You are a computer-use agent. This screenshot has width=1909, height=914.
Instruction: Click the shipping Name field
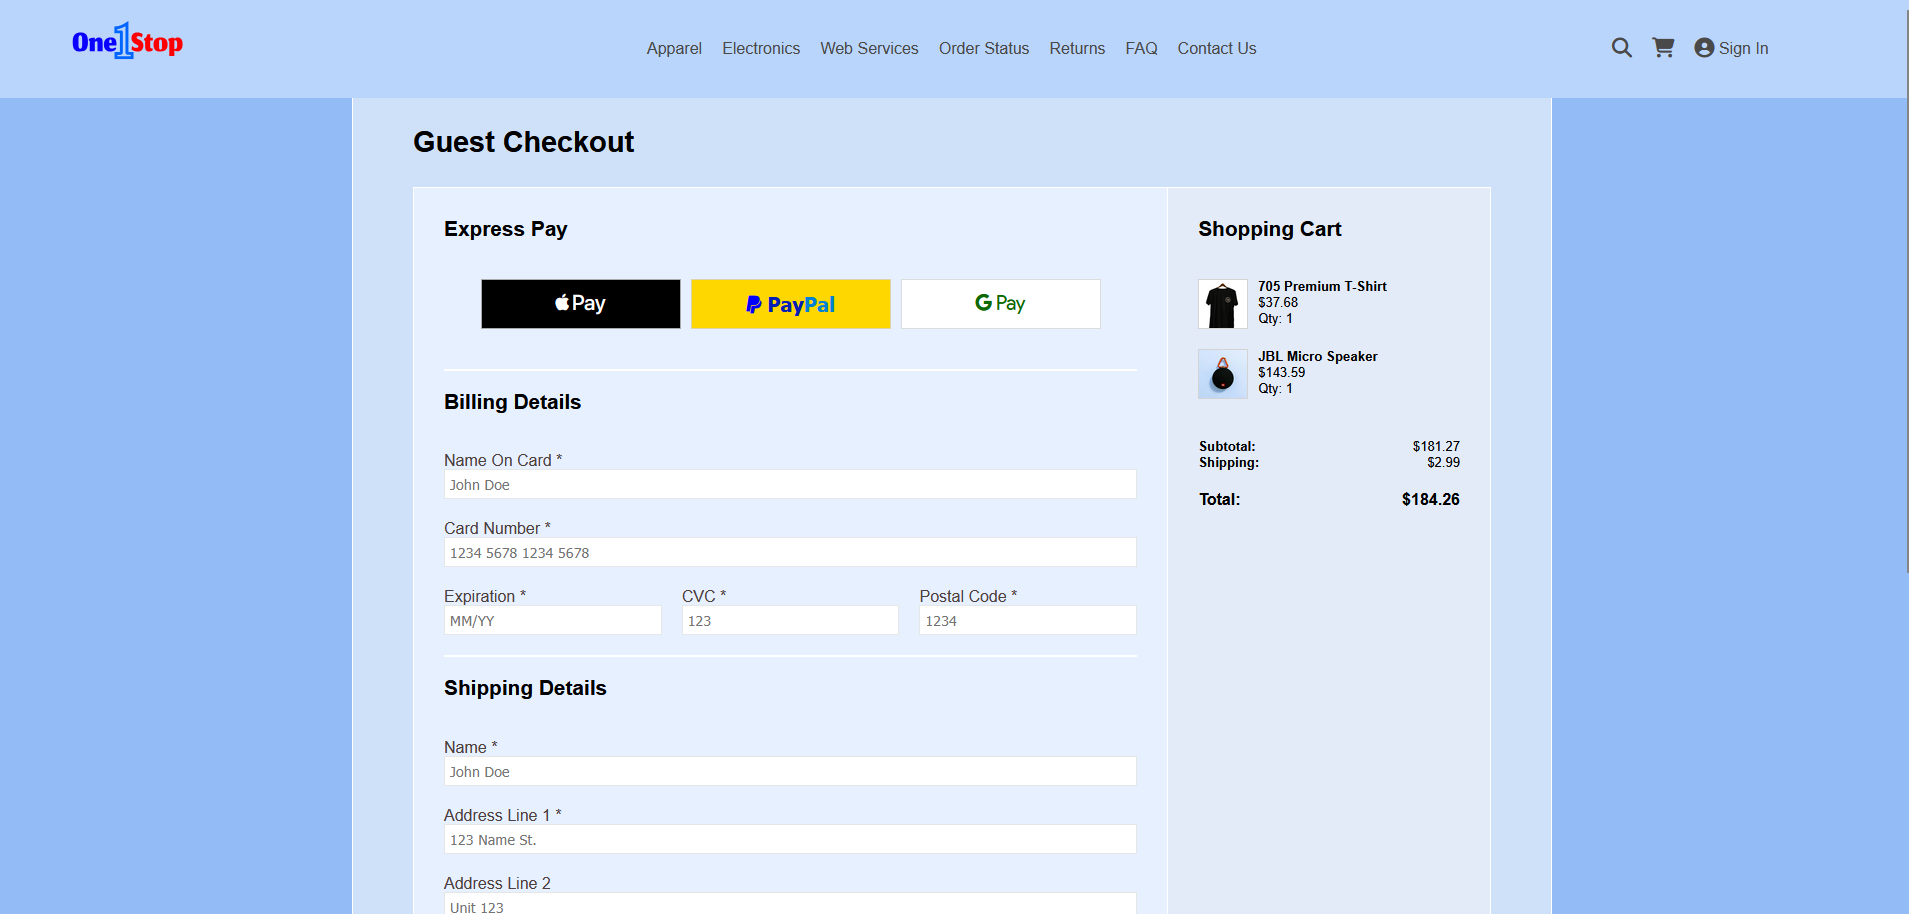pyautogui.click(x=790, y=771)
